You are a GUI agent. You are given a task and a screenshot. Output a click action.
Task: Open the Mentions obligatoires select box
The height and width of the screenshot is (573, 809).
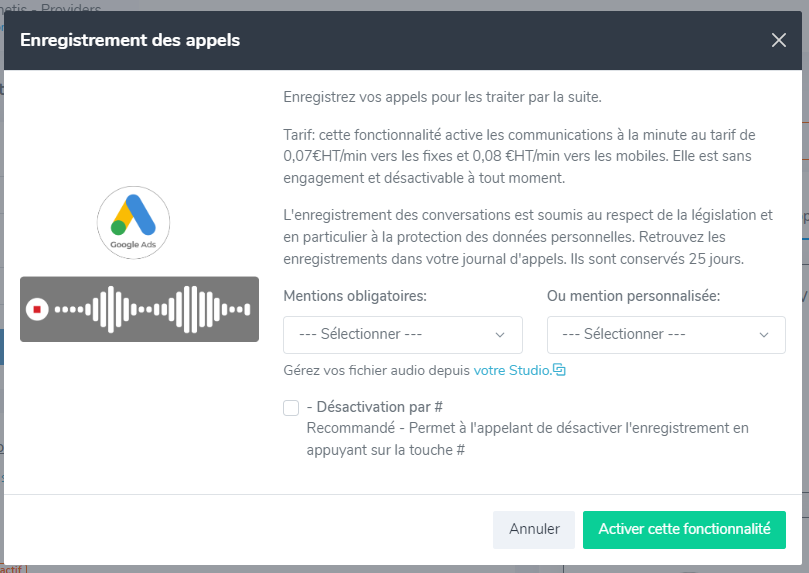tap(403, 335)
